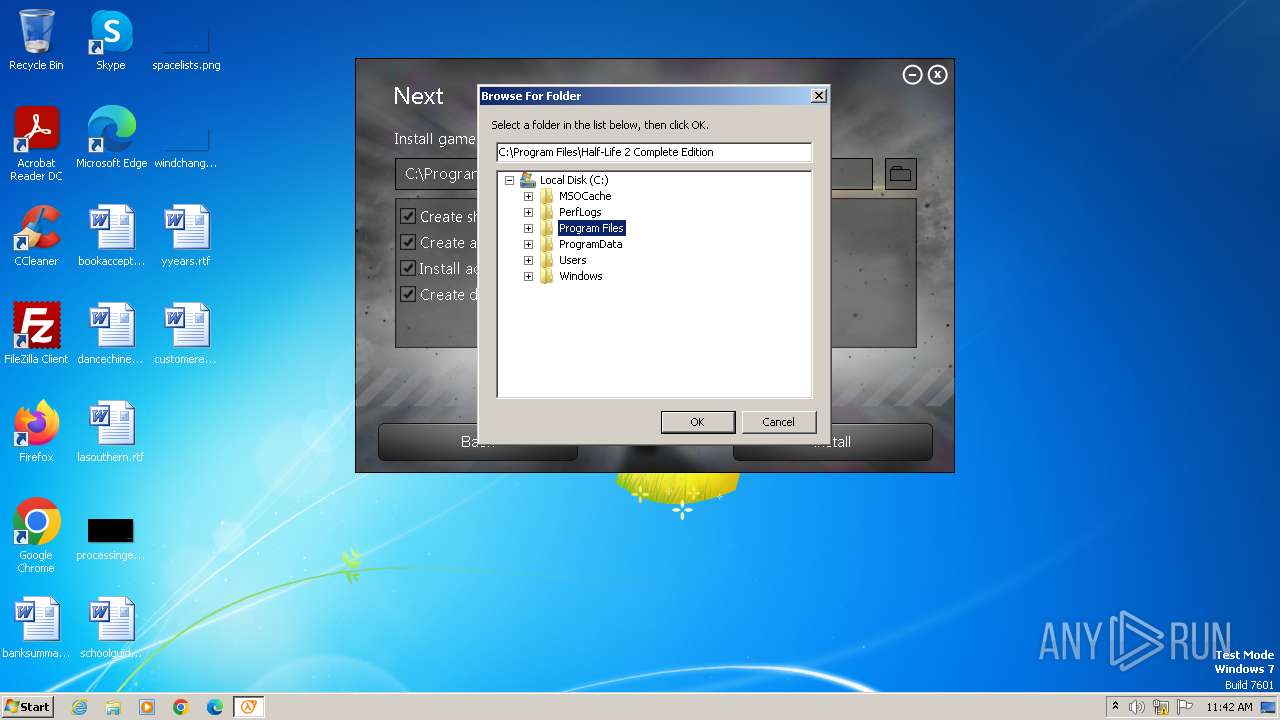
Task: Expand the Windows folder node
Action: click(528, 277)
